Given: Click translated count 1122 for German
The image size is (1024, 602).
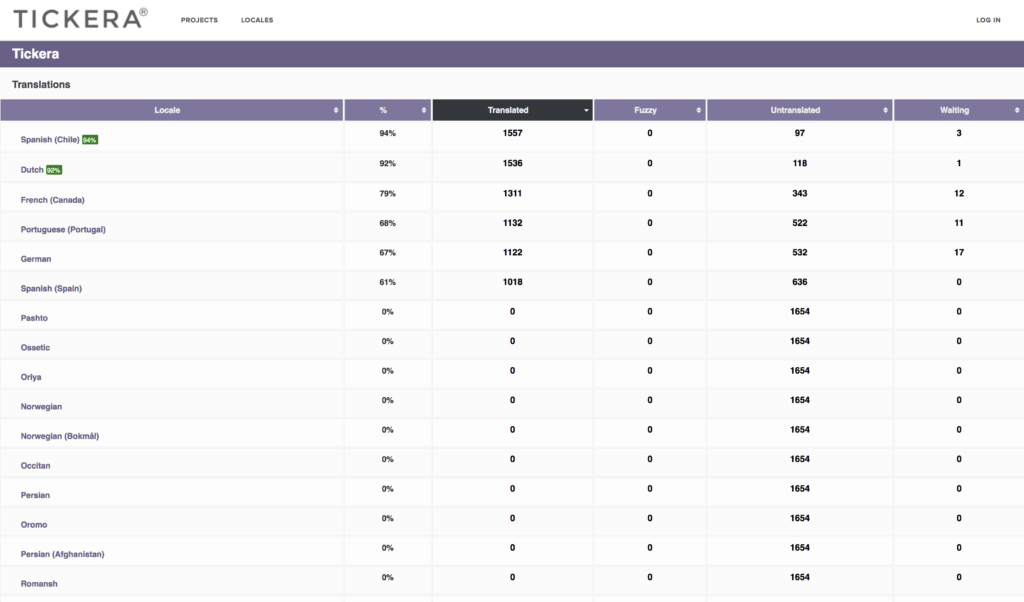Looking at the screenshot, I should pyautogui.click(x=513, y=252).
